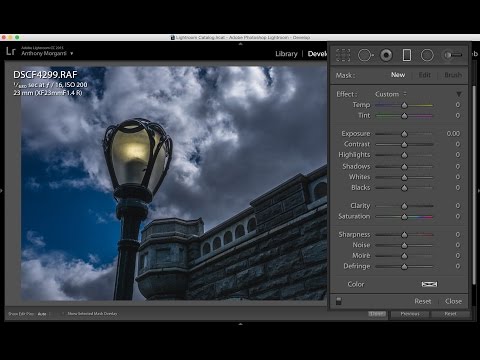The height and width of the screenshot is (360, 480).
Task: Click the Color label
Action: coord(356,284)
